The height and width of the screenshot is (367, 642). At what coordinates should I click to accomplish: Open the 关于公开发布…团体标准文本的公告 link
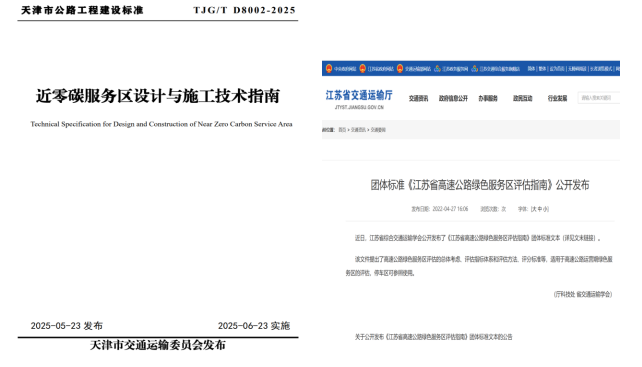click(x=433, y=337)
